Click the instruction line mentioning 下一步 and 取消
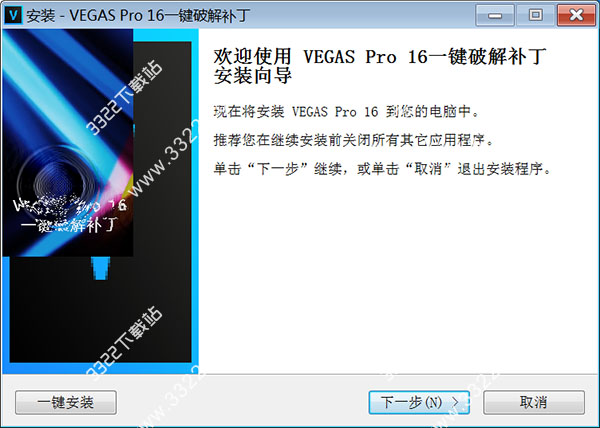 pos(383,168)
